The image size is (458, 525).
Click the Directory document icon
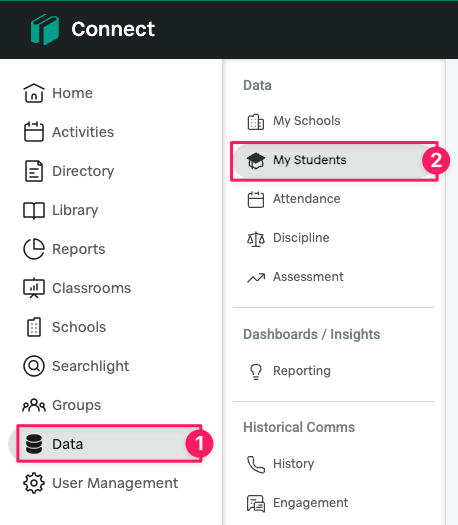coord(34,171)
